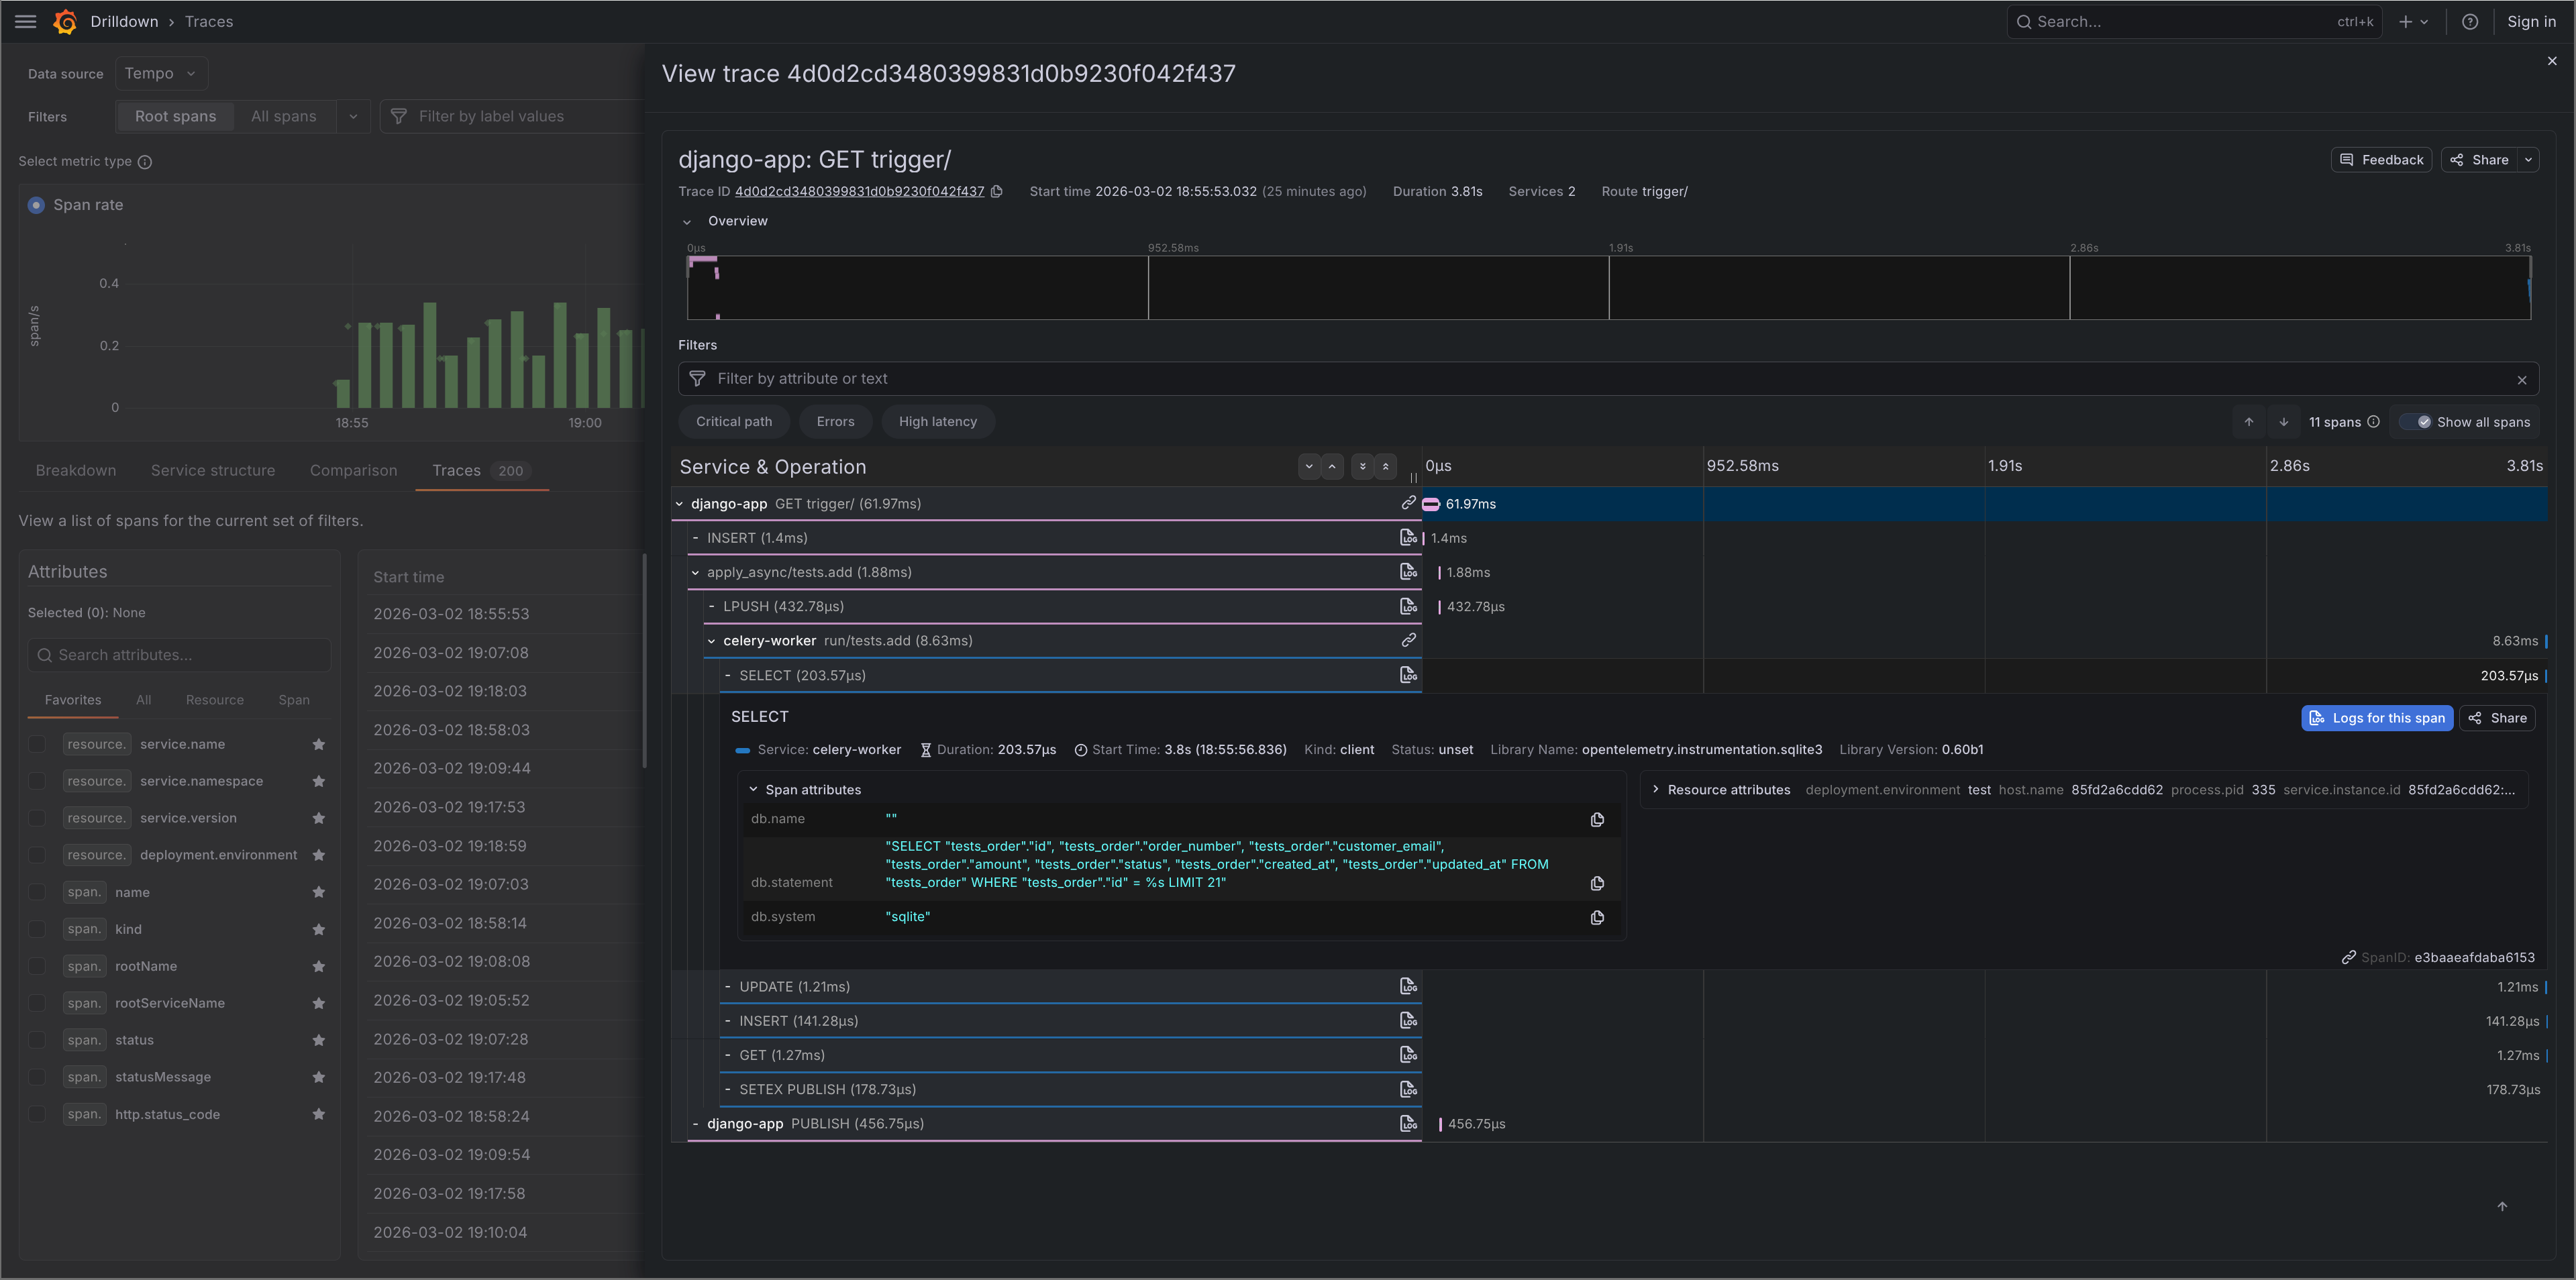
Task: Click the next-span down arrow above the span list
Action: point(2284,421)
